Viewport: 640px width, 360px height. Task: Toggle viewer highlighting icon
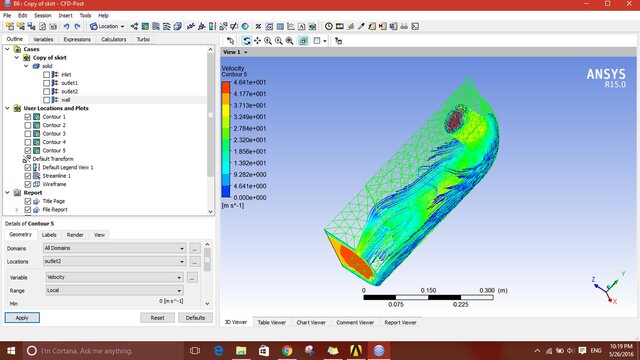coord(303,41)
